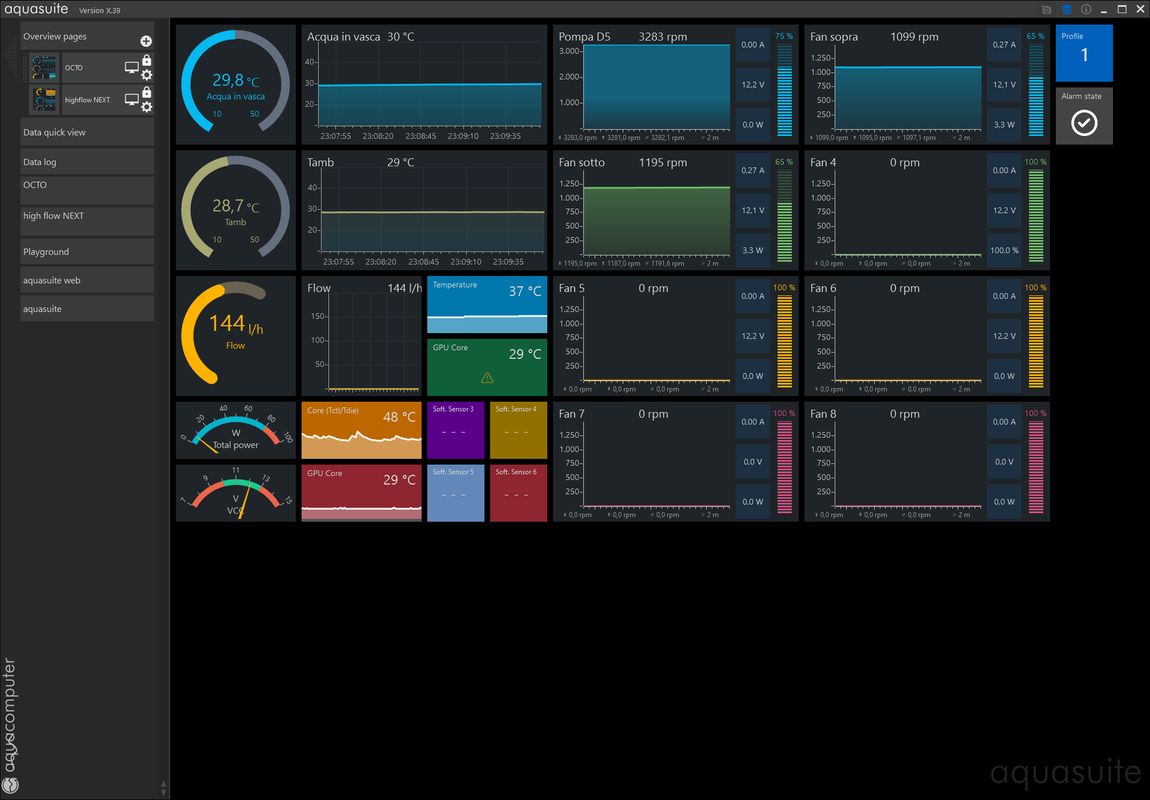1150x800 pixels.
Task: Click the green GPU Core 29 °C tile
Action: (487, 367)
